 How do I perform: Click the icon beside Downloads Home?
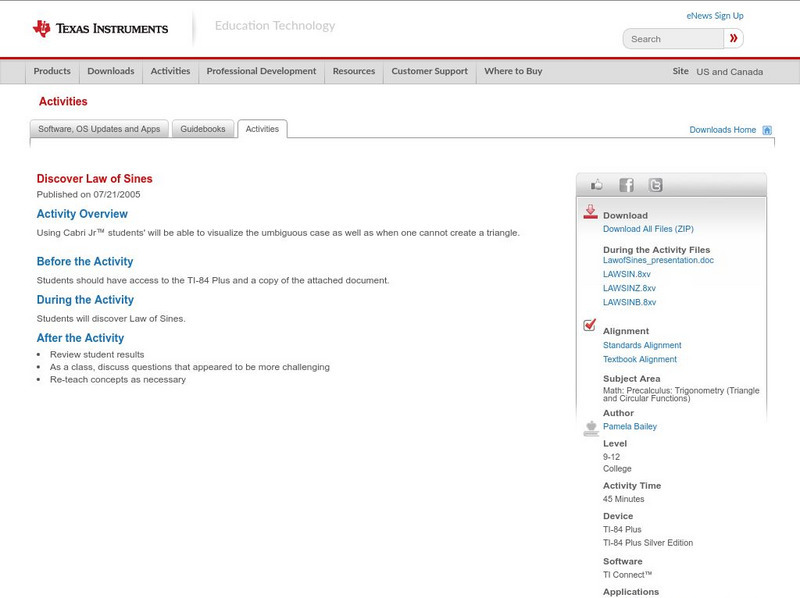pos(765,129)
